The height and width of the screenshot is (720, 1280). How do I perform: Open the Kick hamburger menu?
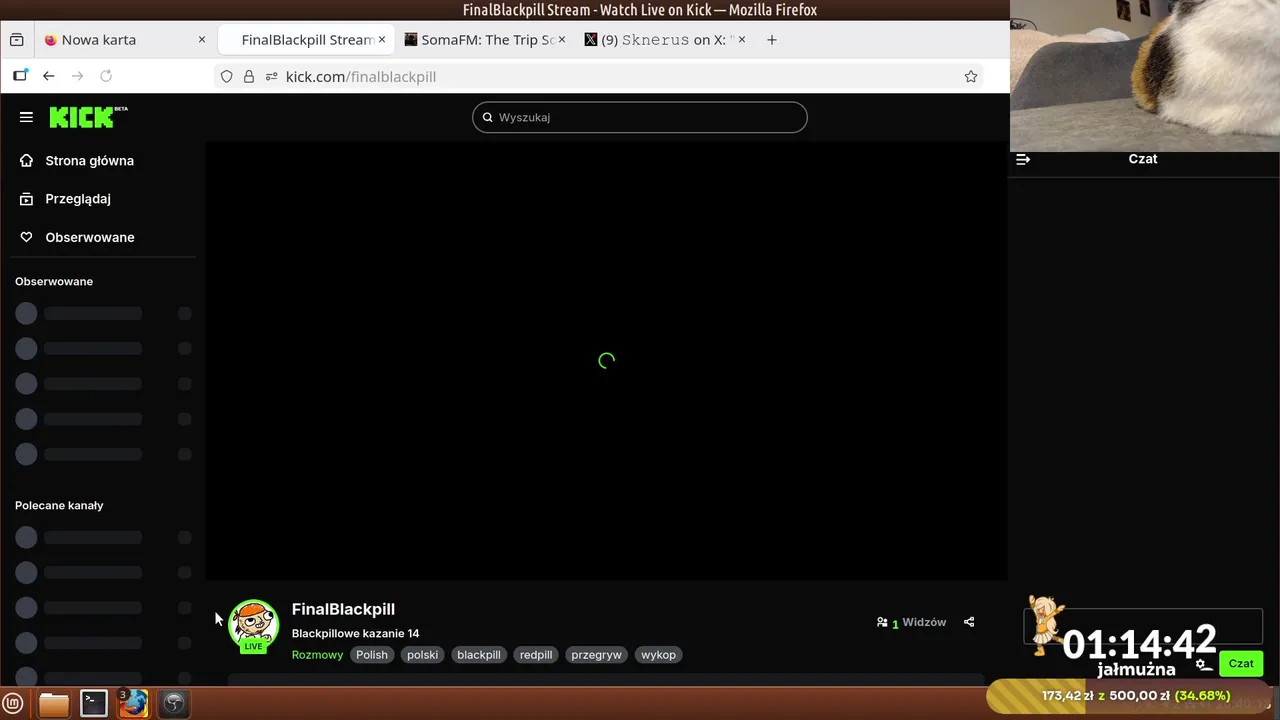pyautogui.click(x=26, y=117)
